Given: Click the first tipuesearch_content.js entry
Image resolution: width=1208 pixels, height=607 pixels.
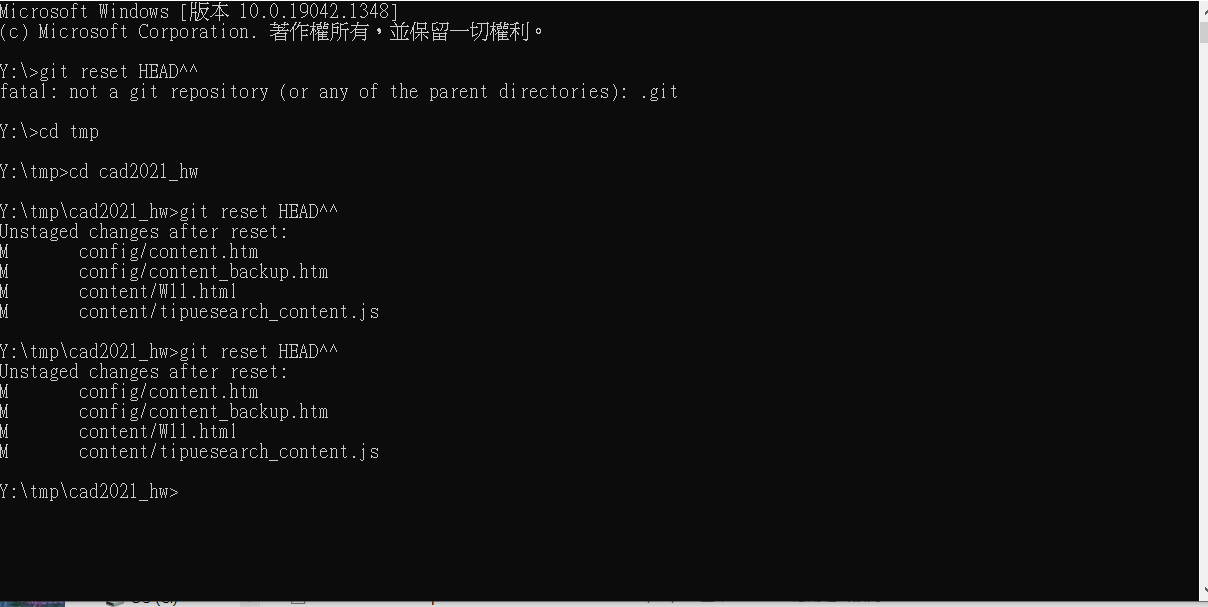Looking at the screenshot, I should [x=229, y=312].
